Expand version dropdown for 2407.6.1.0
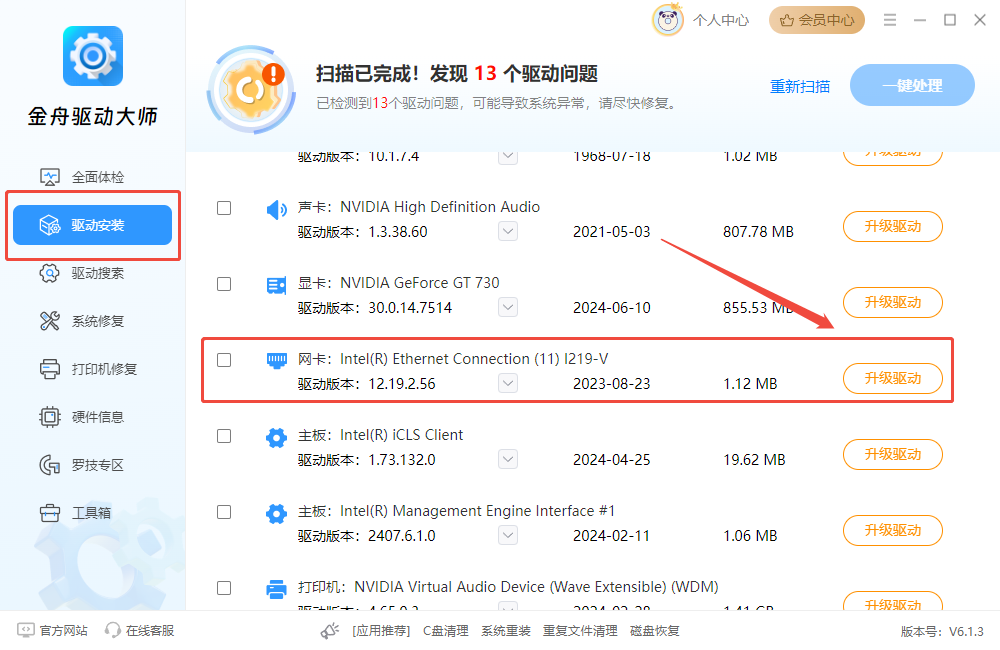Viewport: 1000px width, 650px height. coord(508,535)
